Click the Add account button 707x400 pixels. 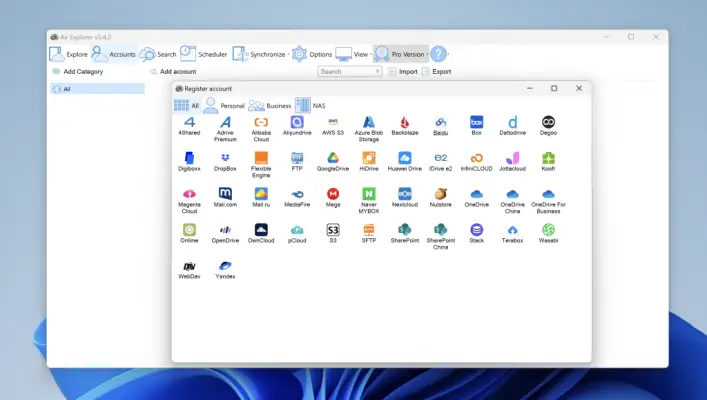(173, 71)
